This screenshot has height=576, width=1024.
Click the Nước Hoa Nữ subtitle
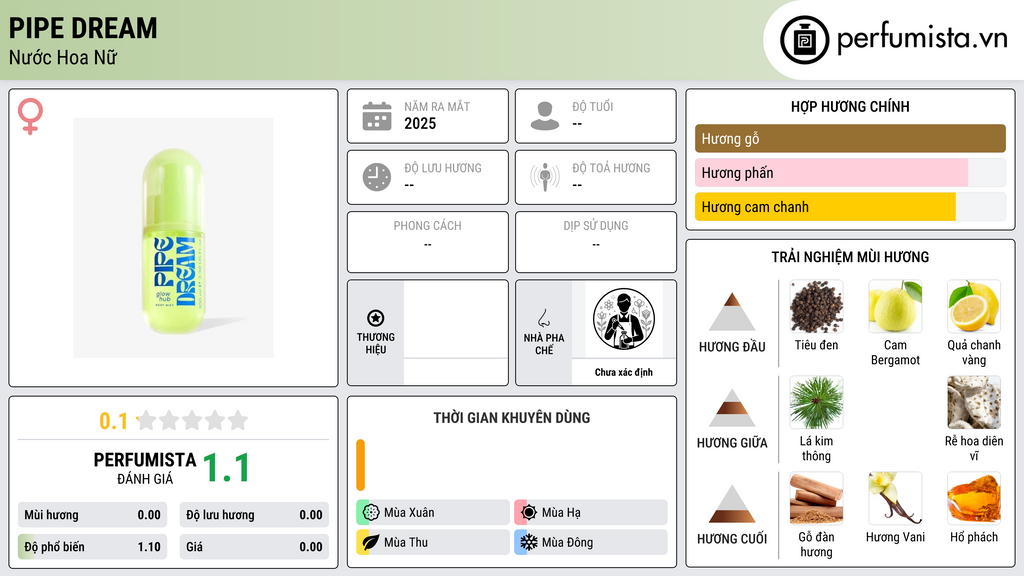coord(63,57)
